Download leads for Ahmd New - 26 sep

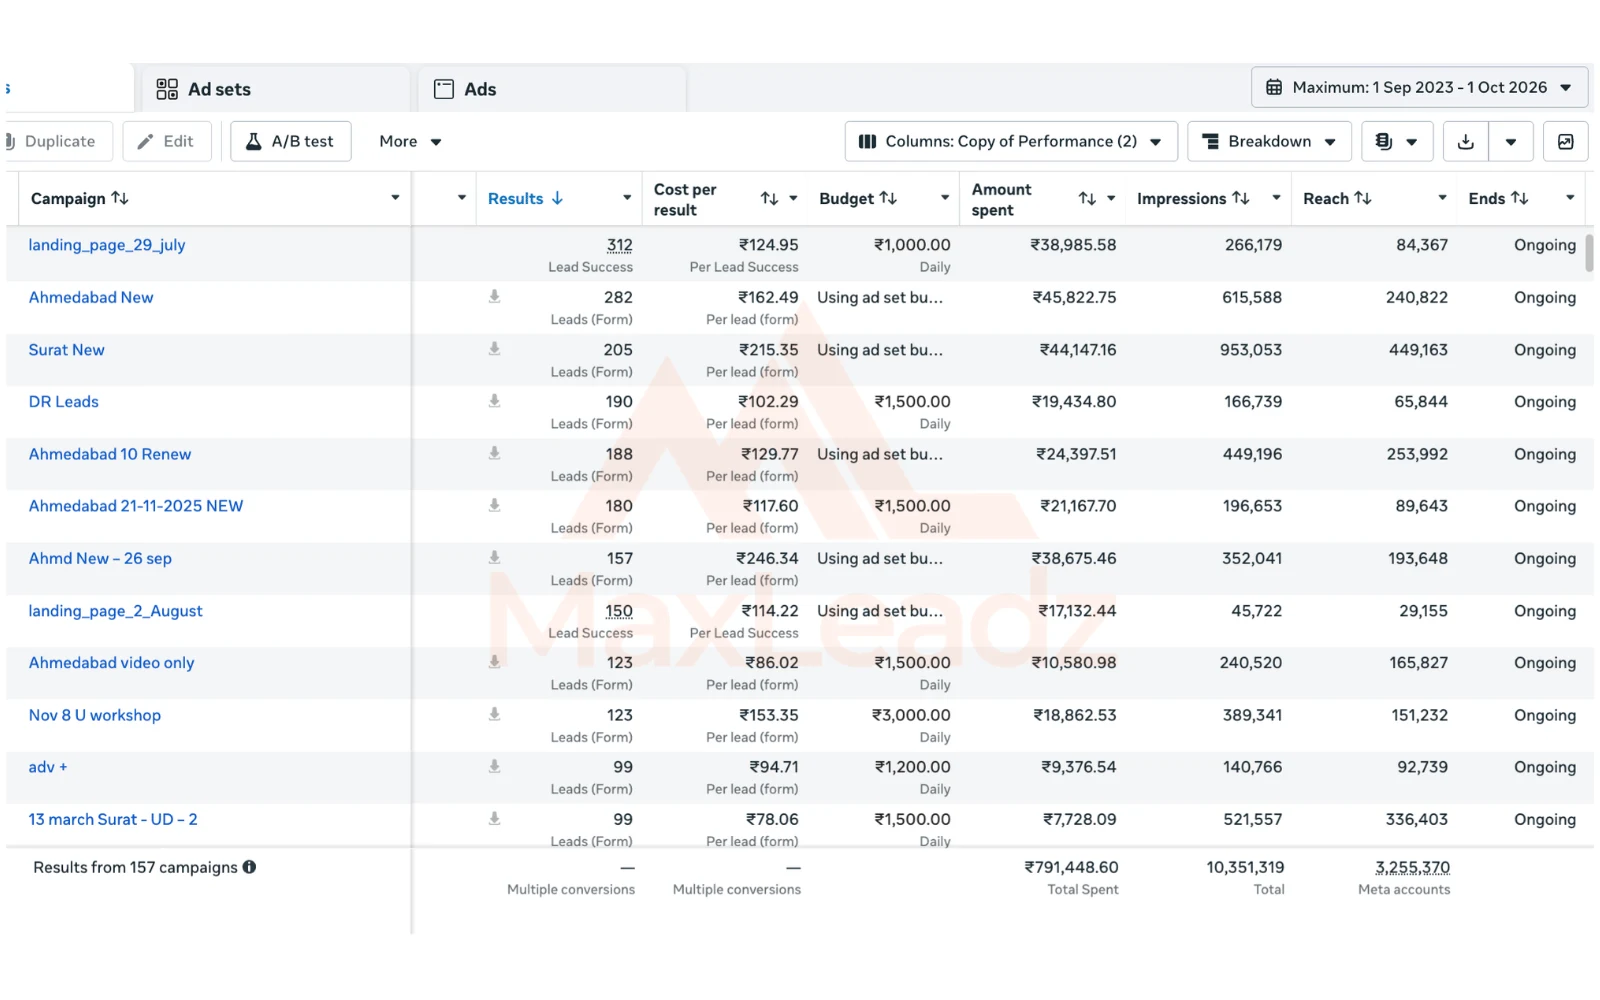pyautogui.click(x=494, y=557)
